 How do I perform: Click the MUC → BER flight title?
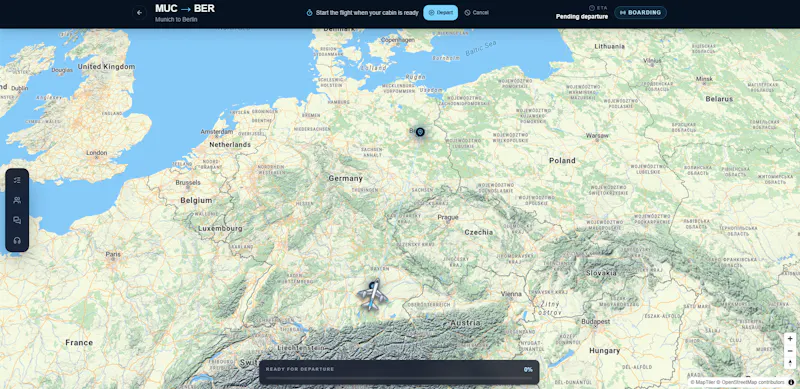tap(185, 9)
